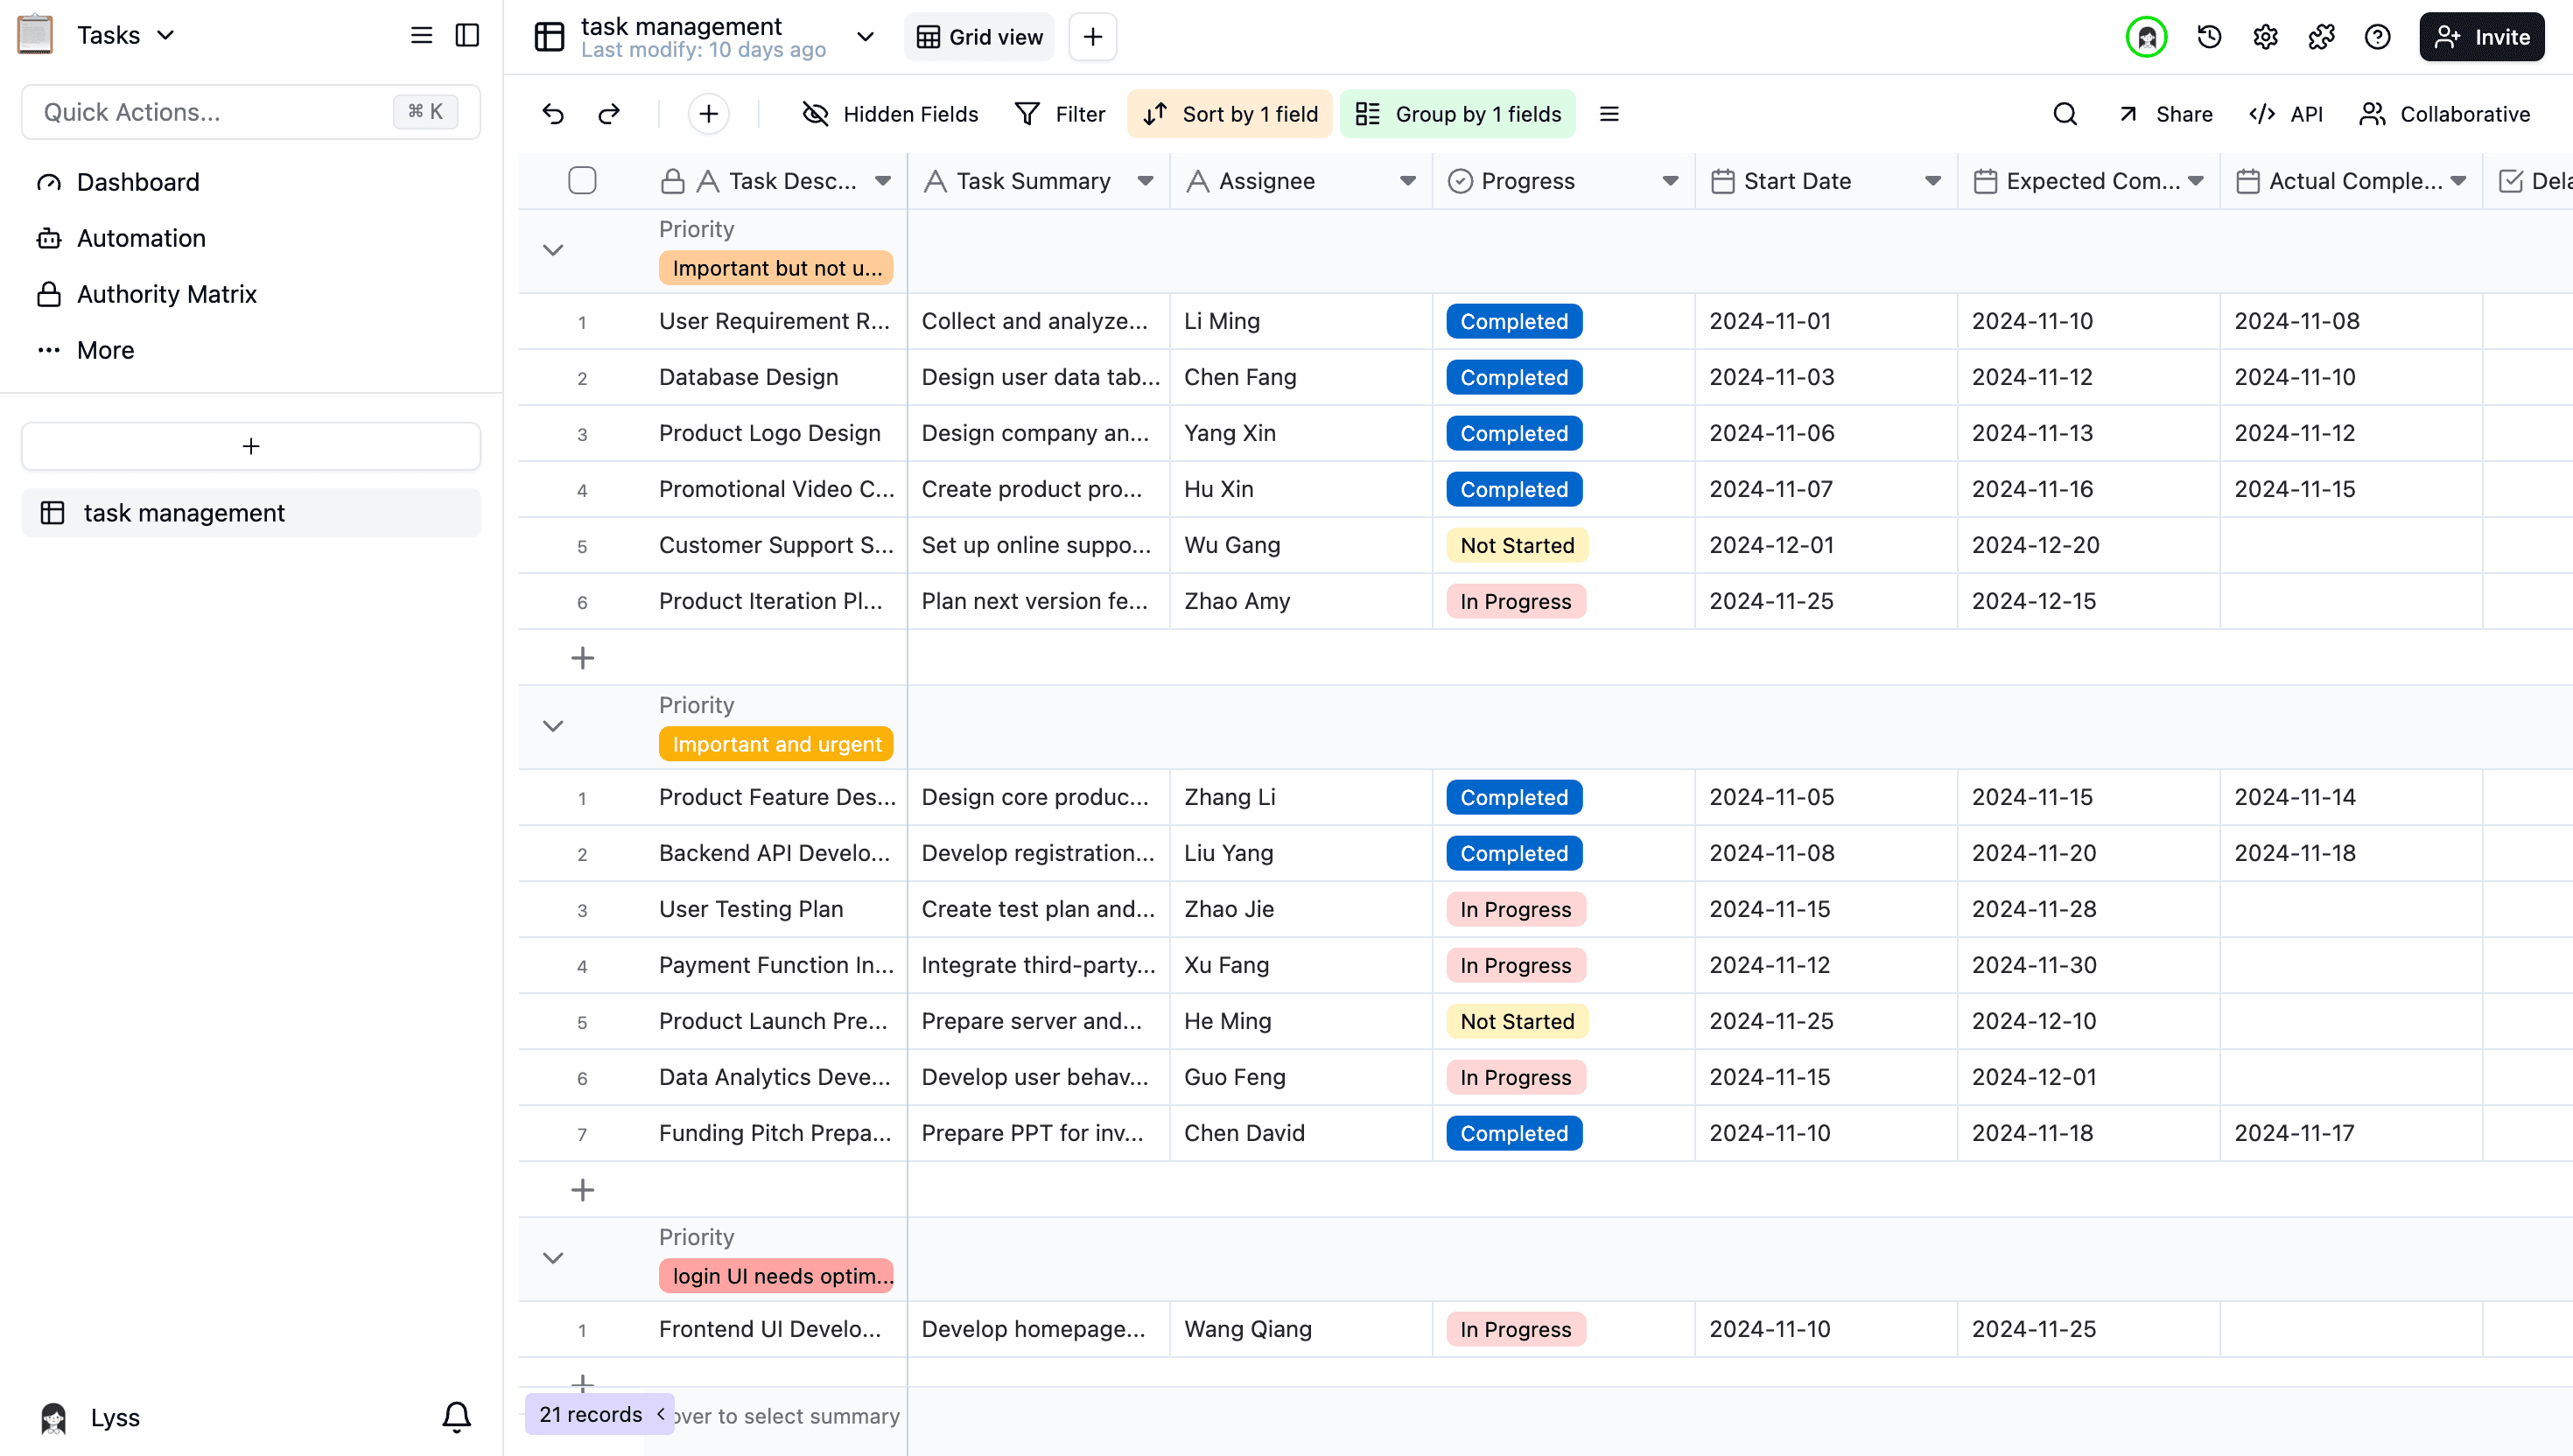Open Authority Matrix in the sidebar

[251, 294]
